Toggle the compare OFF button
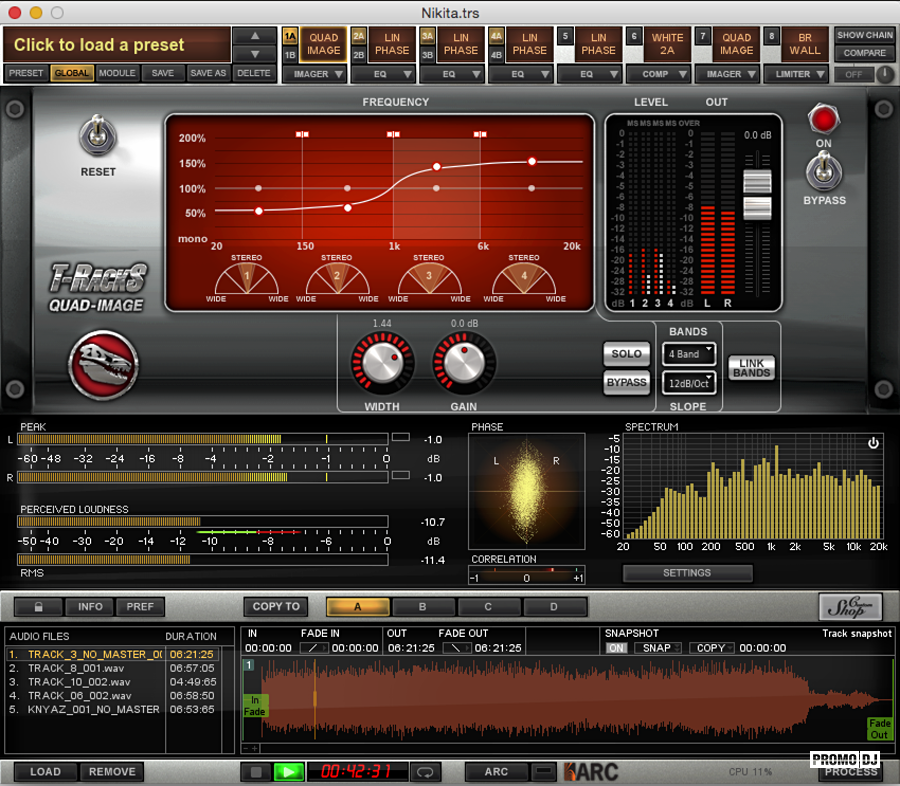Screen dimensions: 900x786 click(x=854, y=74)
